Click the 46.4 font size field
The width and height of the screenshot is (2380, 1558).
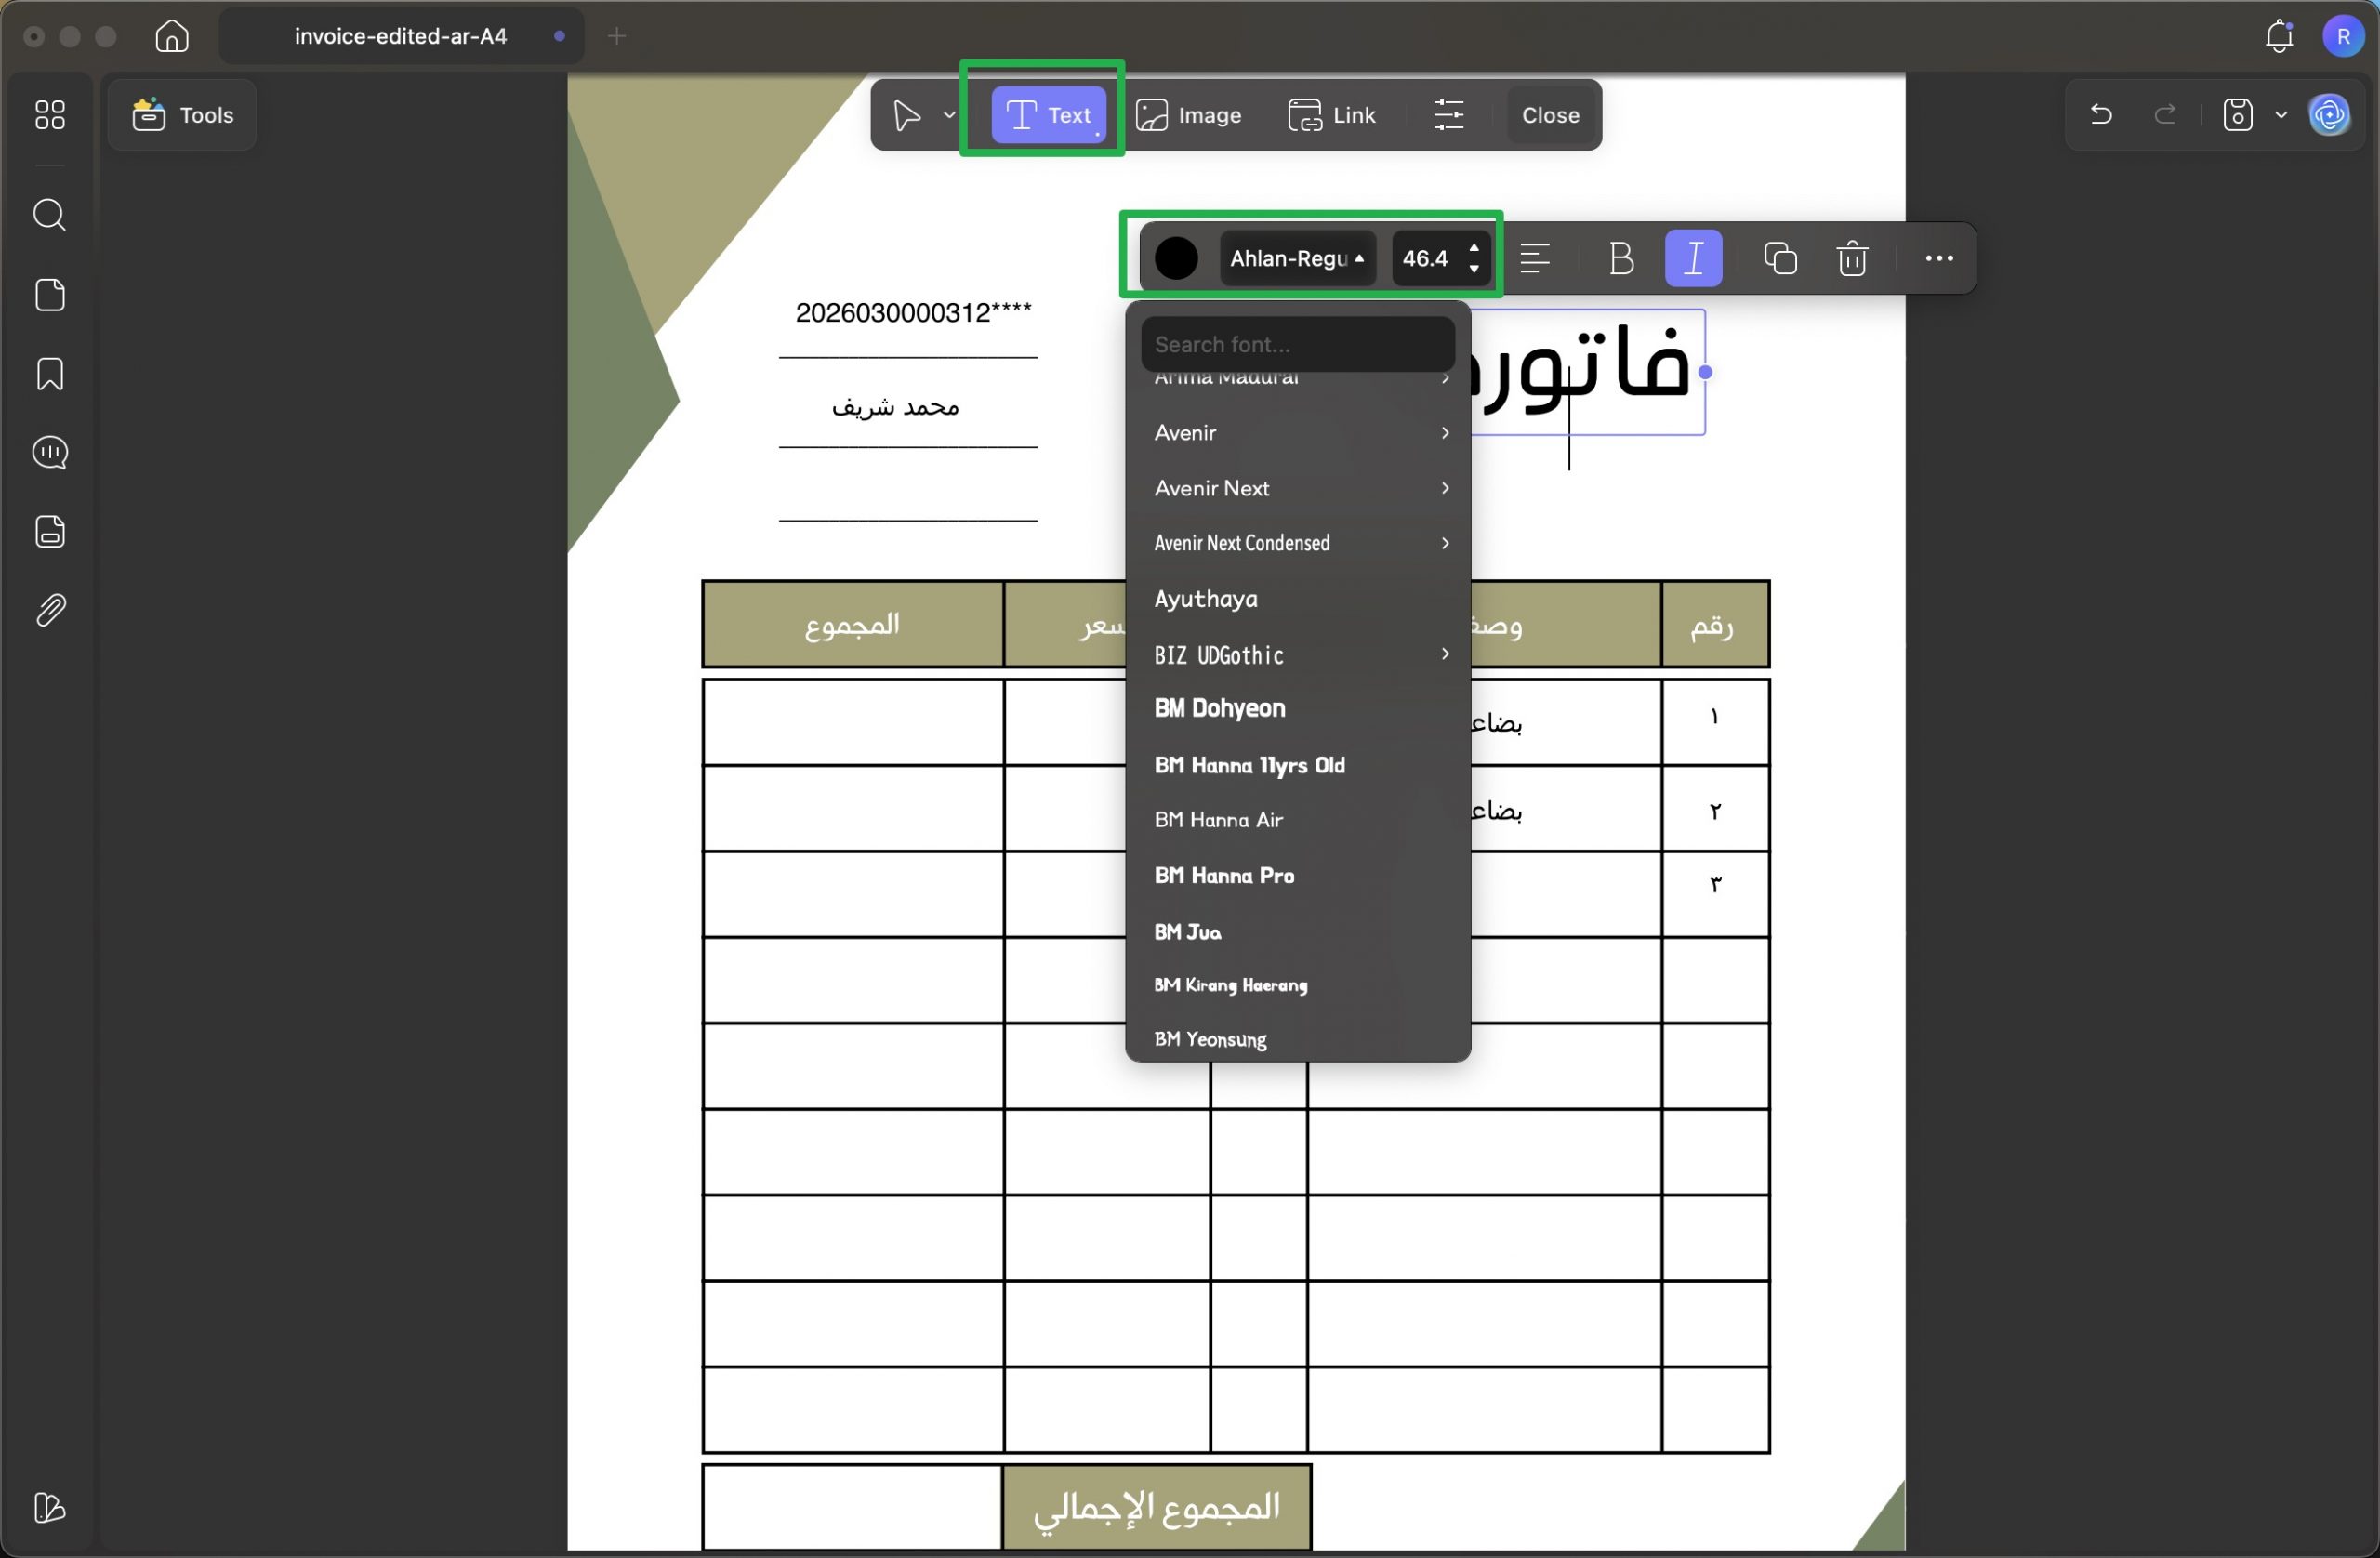[x=1426, y=259]
